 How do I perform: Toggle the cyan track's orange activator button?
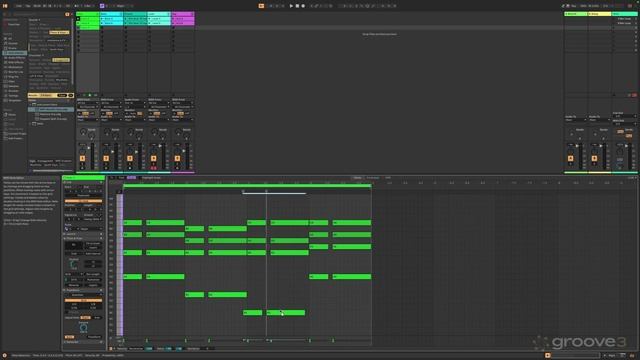click(x=106, y=158)
